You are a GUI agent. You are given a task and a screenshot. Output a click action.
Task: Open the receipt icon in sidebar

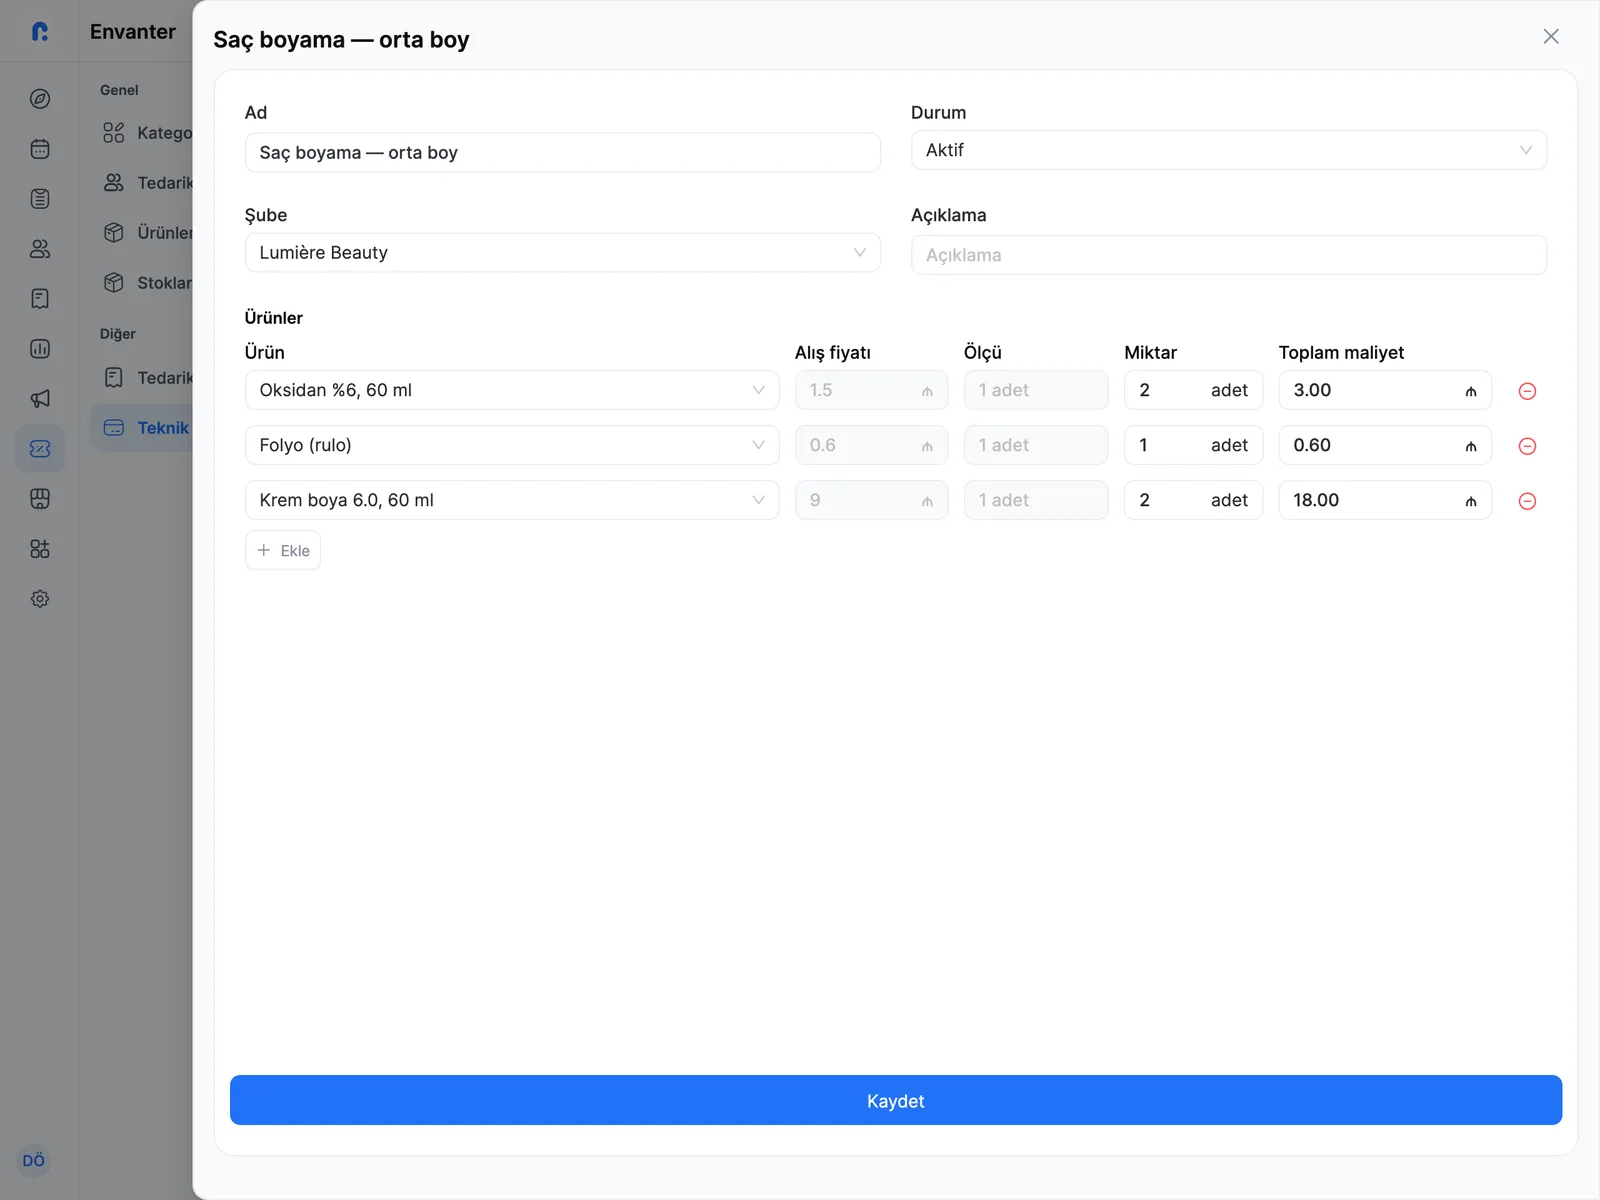point(40,299)
